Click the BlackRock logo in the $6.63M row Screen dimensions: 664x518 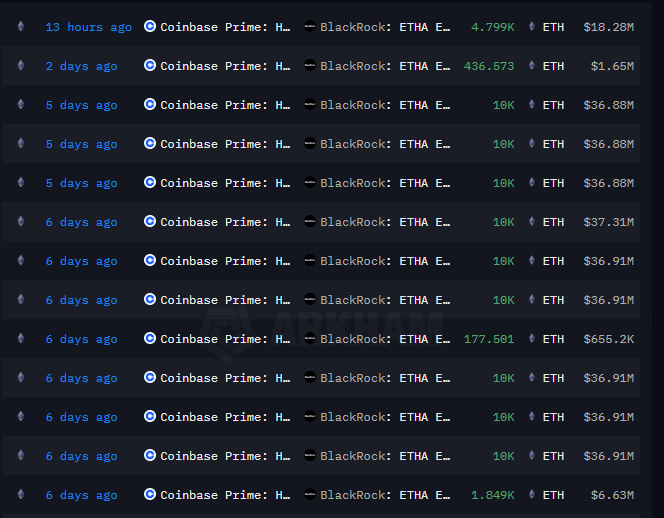coord(310,494)
